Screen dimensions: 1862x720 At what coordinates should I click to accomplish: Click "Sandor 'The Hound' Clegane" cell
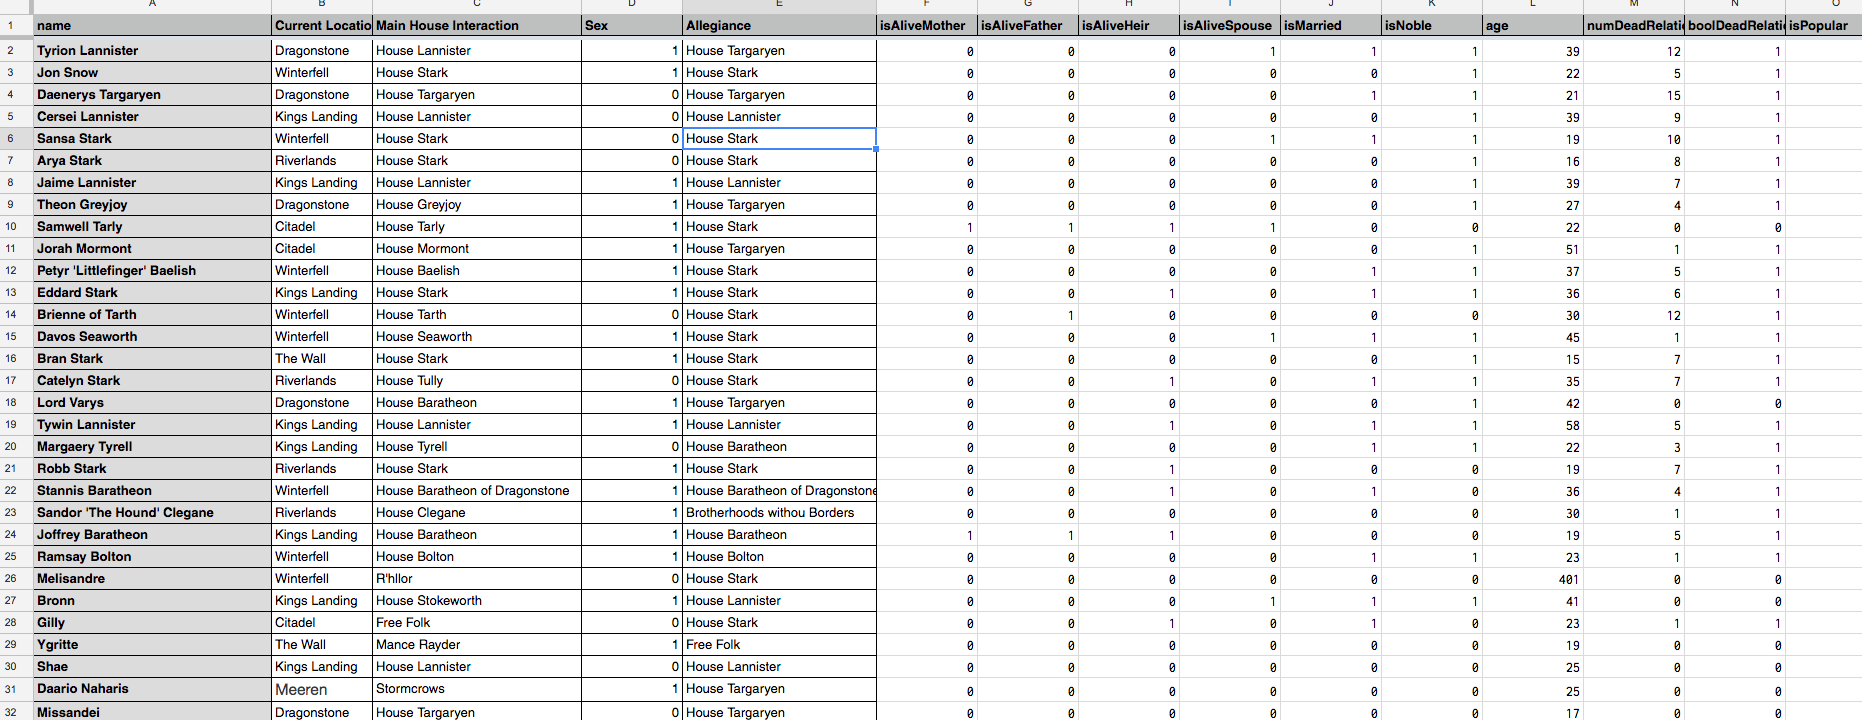[152, 512]
